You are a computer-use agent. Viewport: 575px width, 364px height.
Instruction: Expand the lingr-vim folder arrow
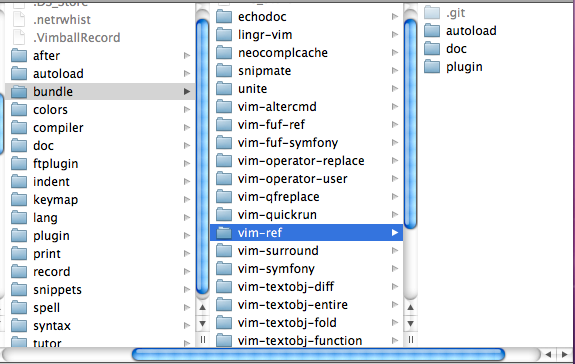[x=395, y=34]
